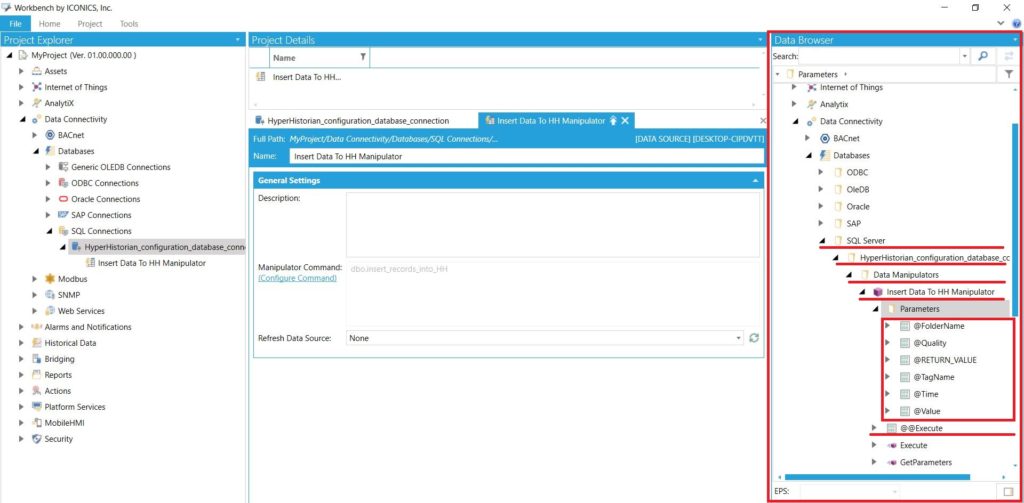Click the Bridging icon in Project Explorer
Image resolution: width=1024 pixels, height=503 pixels.
coord(37,359)
